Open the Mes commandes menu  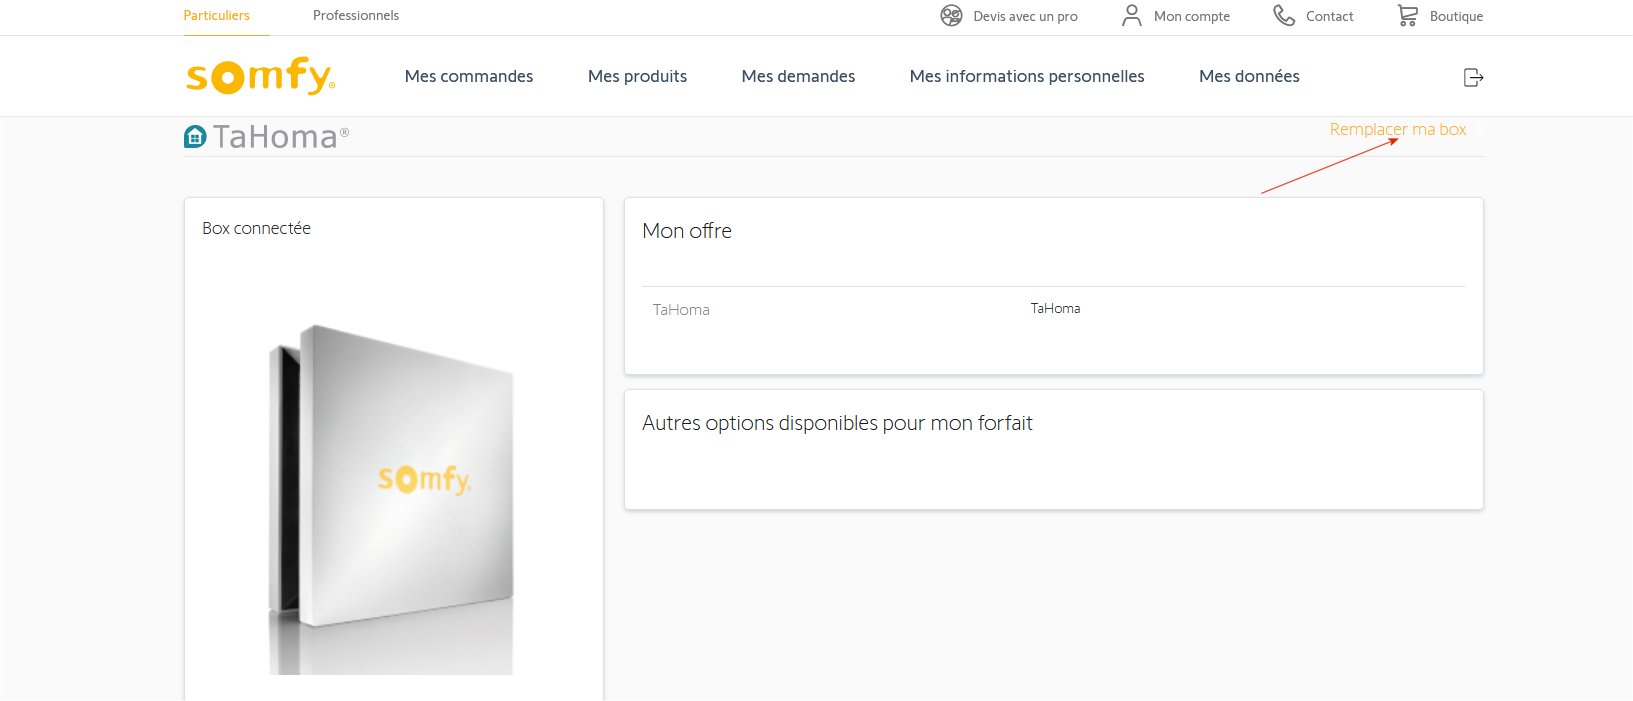tap(469, 77)
